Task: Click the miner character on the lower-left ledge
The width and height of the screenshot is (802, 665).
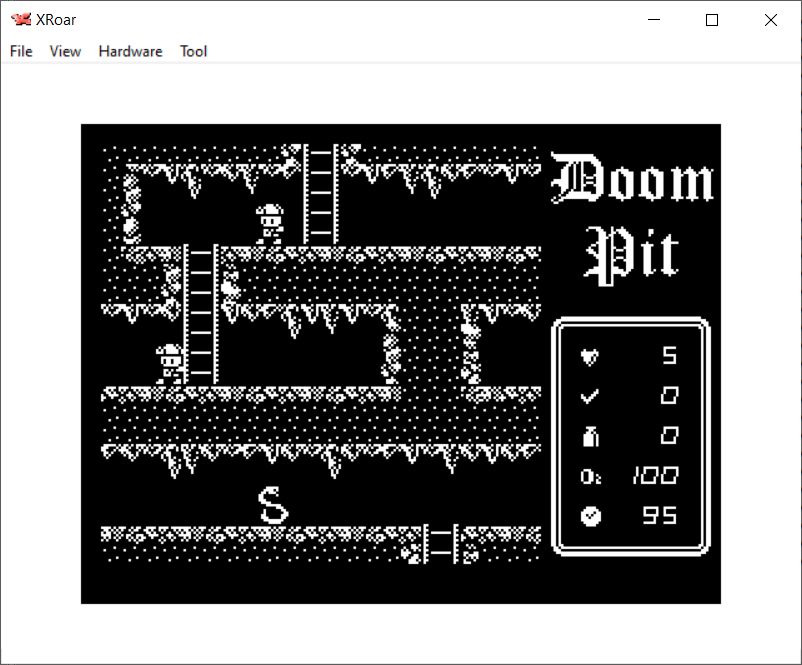Action: click(x=170, y=364)
